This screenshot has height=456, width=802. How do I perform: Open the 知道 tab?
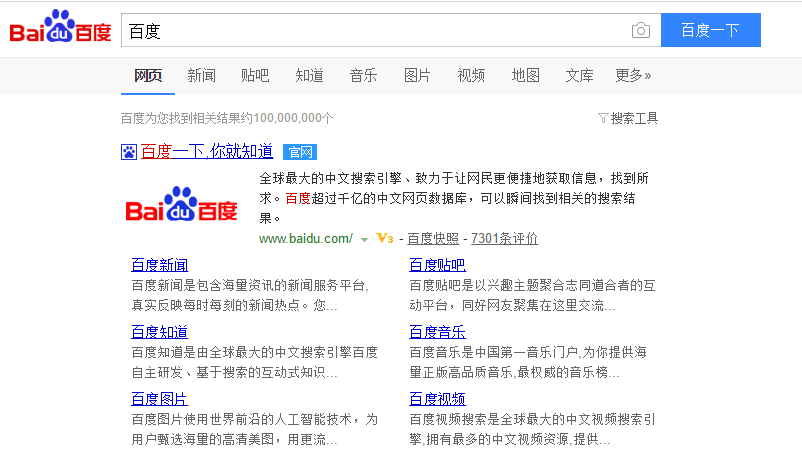(x=309, y=76)
